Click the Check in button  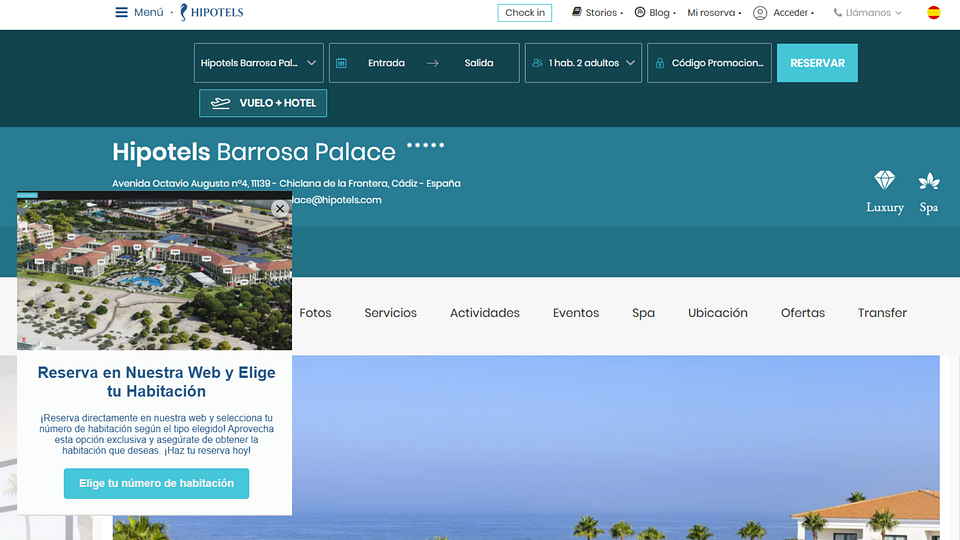[525, 13]
